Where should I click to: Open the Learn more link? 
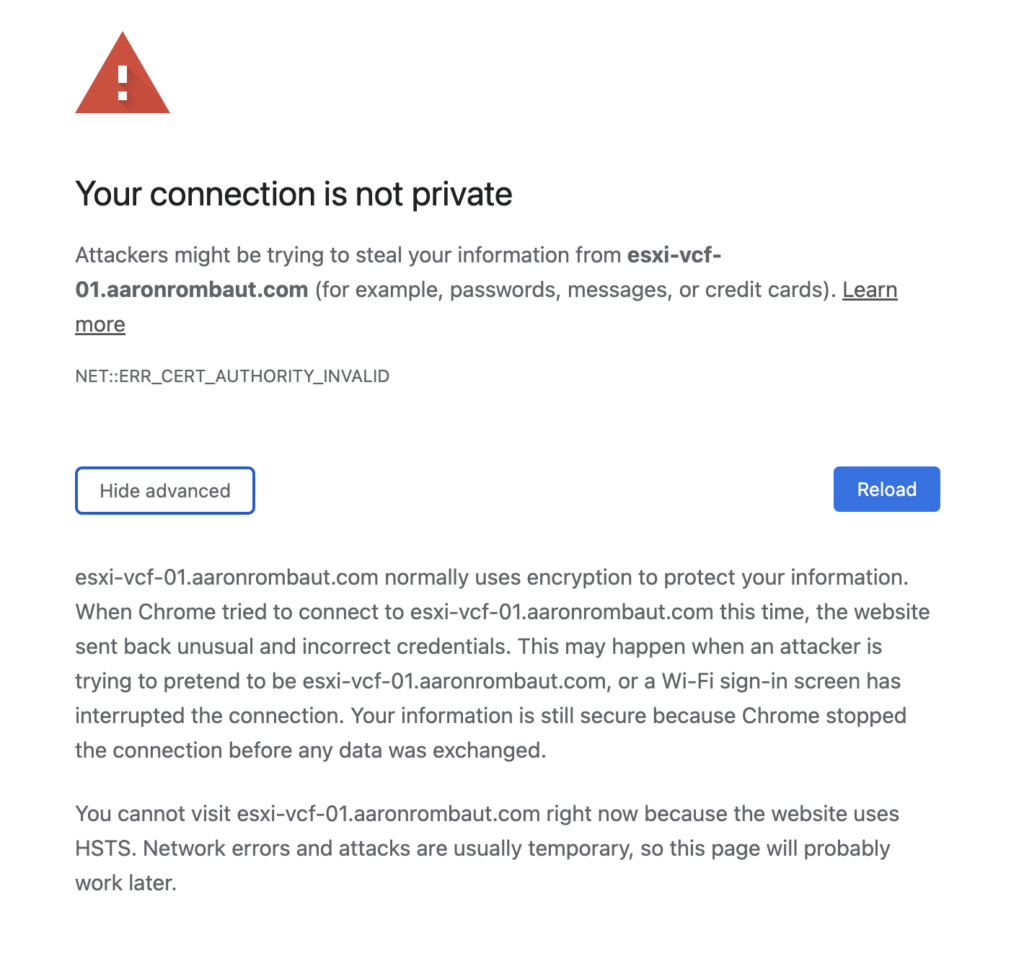point(869,290)
